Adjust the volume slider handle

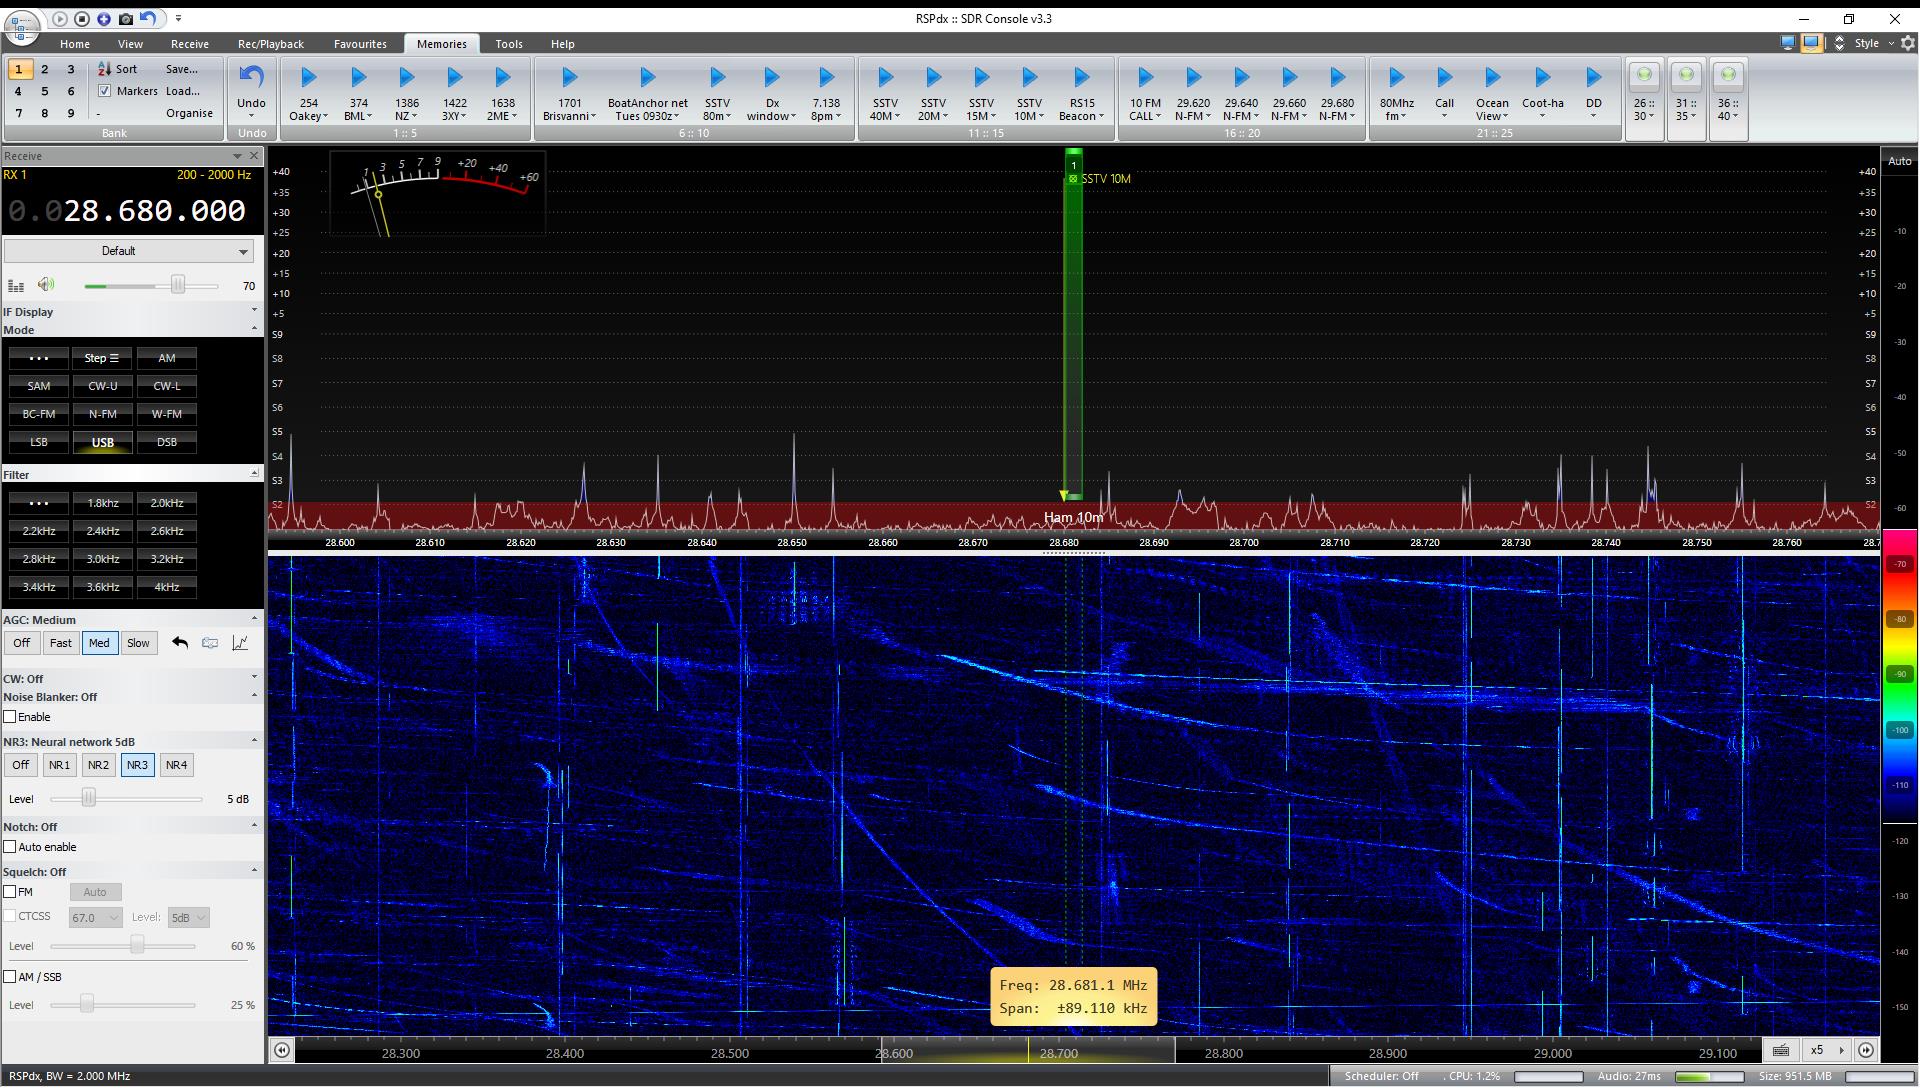[177, 285]
